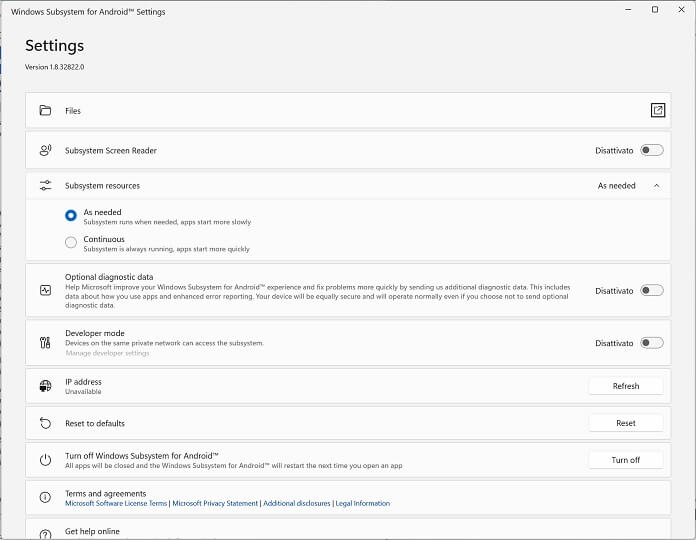Viewport: 696px width, 540px height.
Task: Toggle the Subsystem Screen Reader switch
Action: [x=652, y=150]
